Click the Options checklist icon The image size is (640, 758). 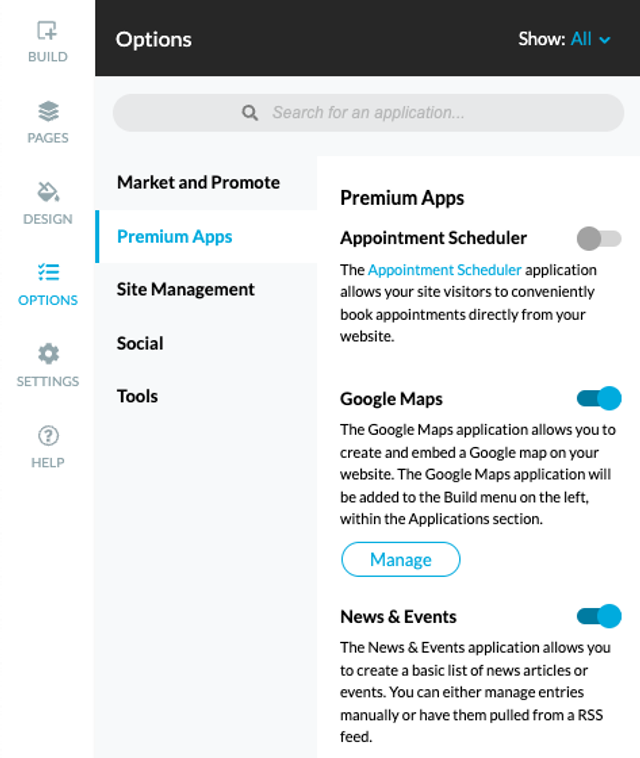(48, 272)
